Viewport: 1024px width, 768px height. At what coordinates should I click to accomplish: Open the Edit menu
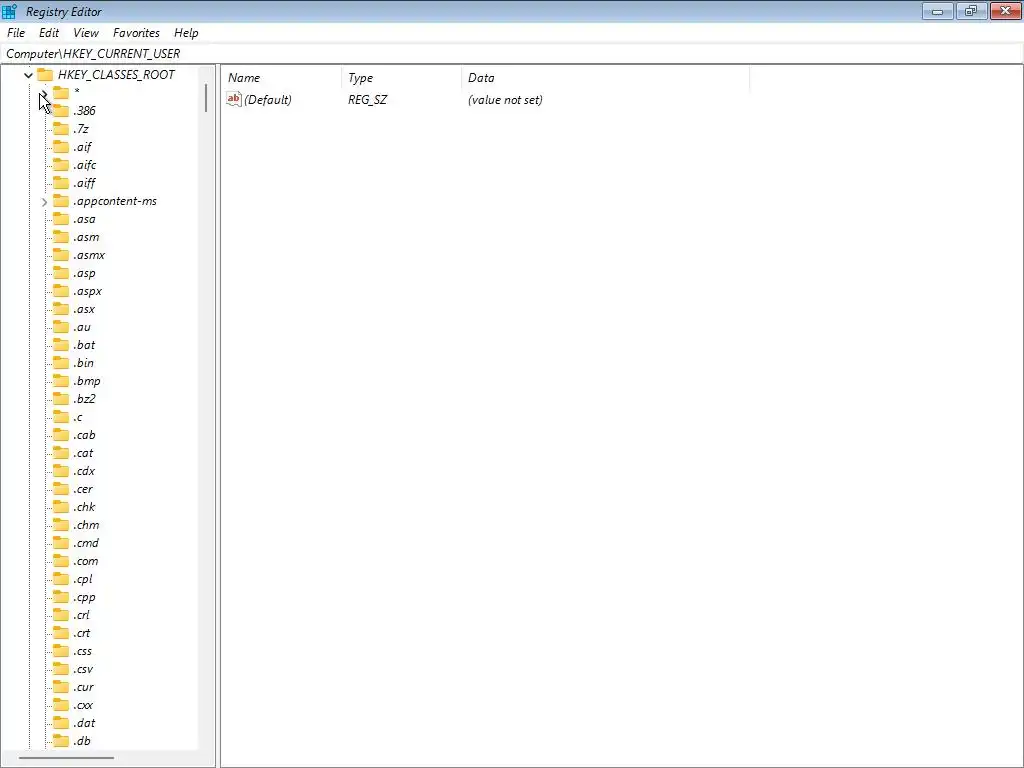(49, 33)
